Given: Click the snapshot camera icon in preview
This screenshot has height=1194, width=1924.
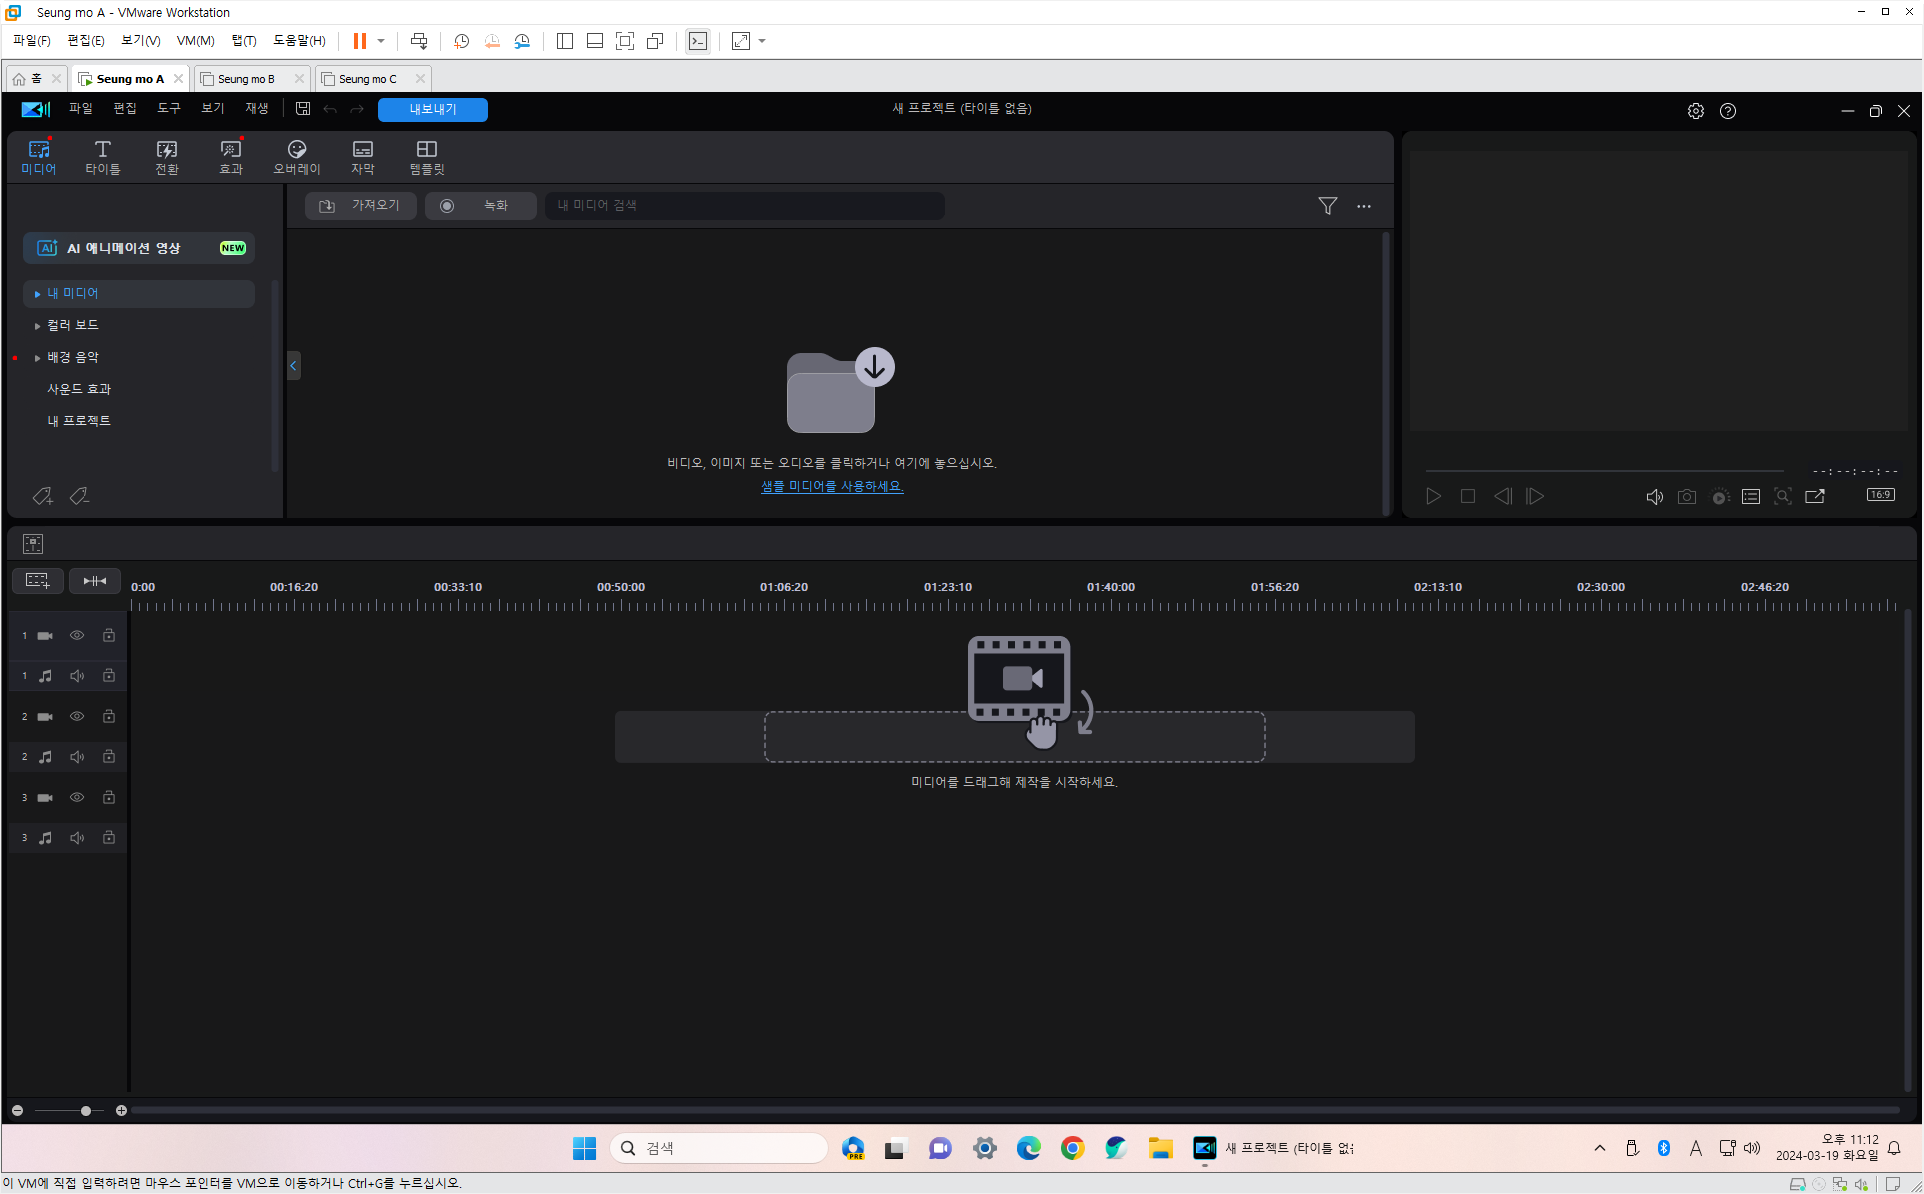Looking at the screenshot, I should pyautogui.click(x=1686, y=496).
